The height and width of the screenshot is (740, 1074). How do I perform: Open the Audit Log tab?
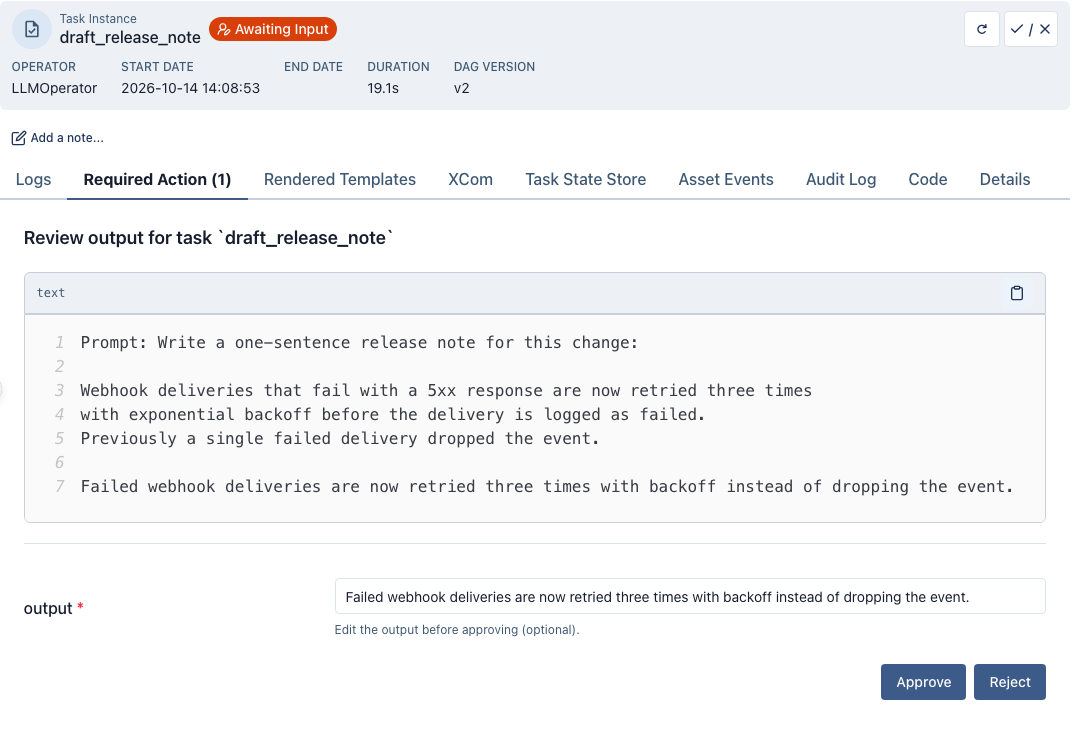[x=841, y=180]
